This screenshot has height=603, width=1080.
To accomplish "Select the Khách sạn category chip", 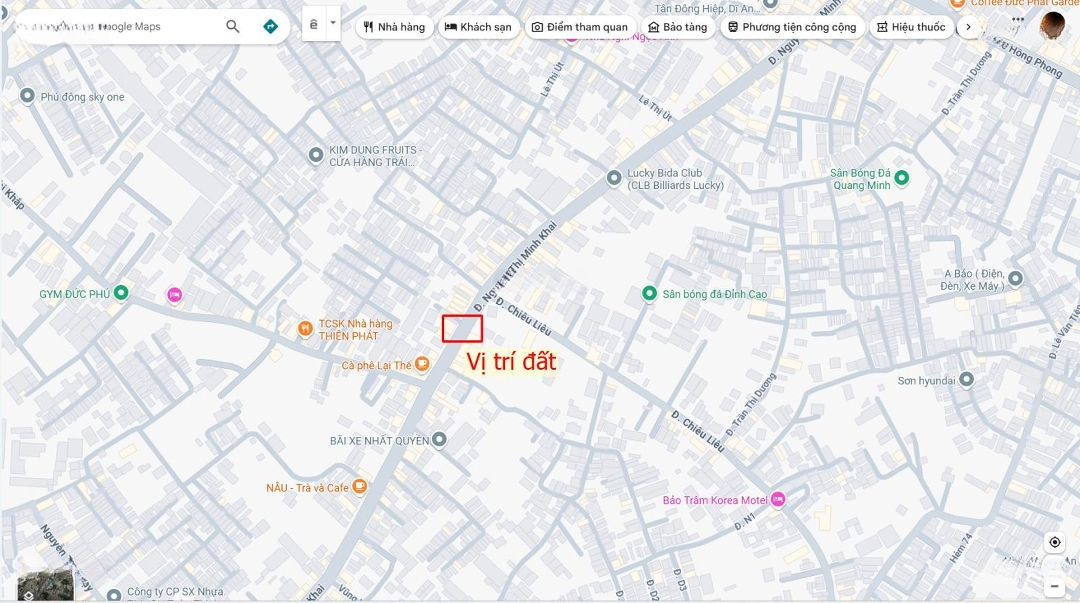I will point(479,27).
